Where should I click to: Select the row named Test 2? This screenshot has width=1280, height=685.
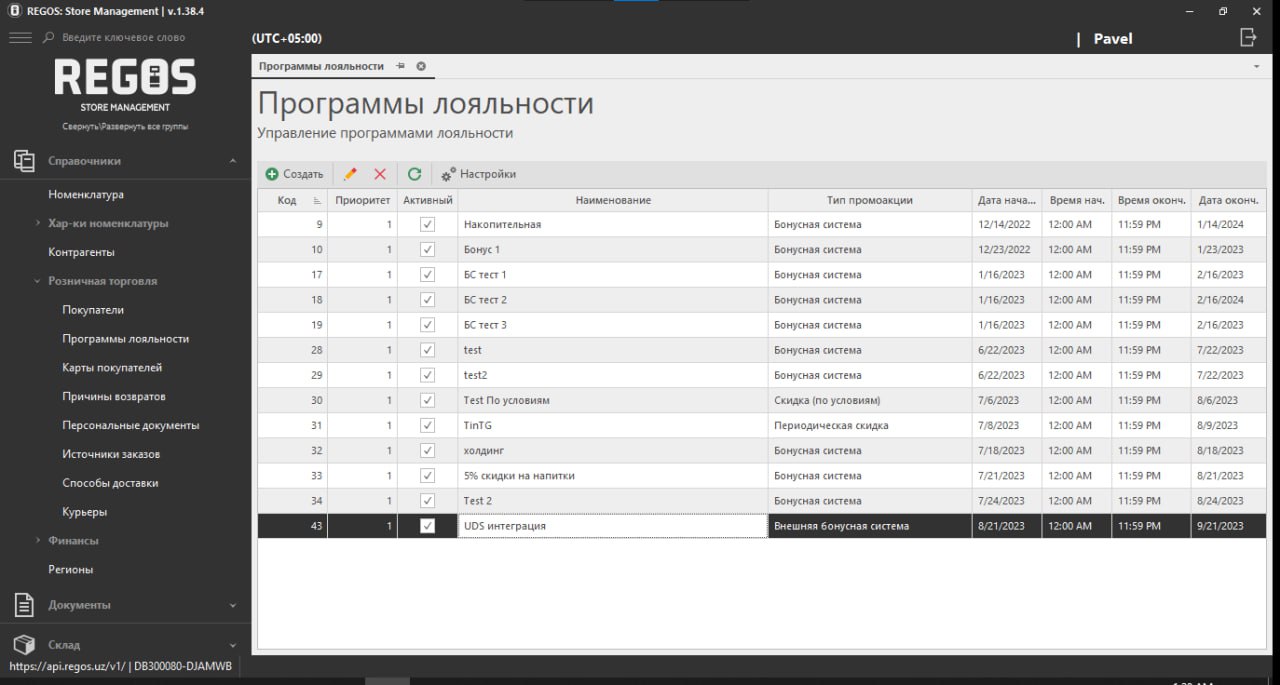point(762,500)
